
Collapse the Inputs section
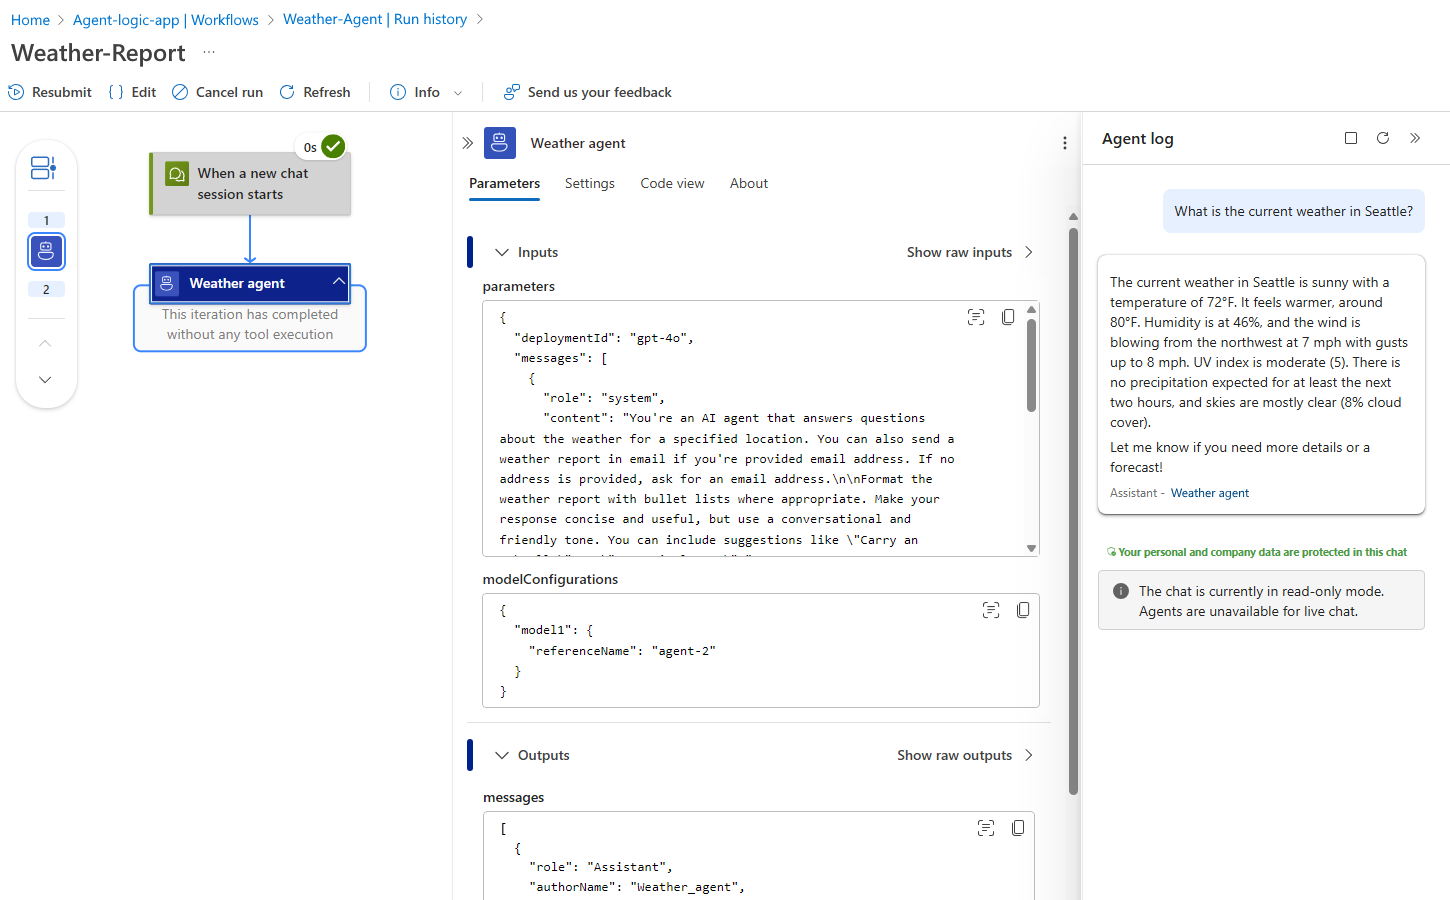point(502,252)
